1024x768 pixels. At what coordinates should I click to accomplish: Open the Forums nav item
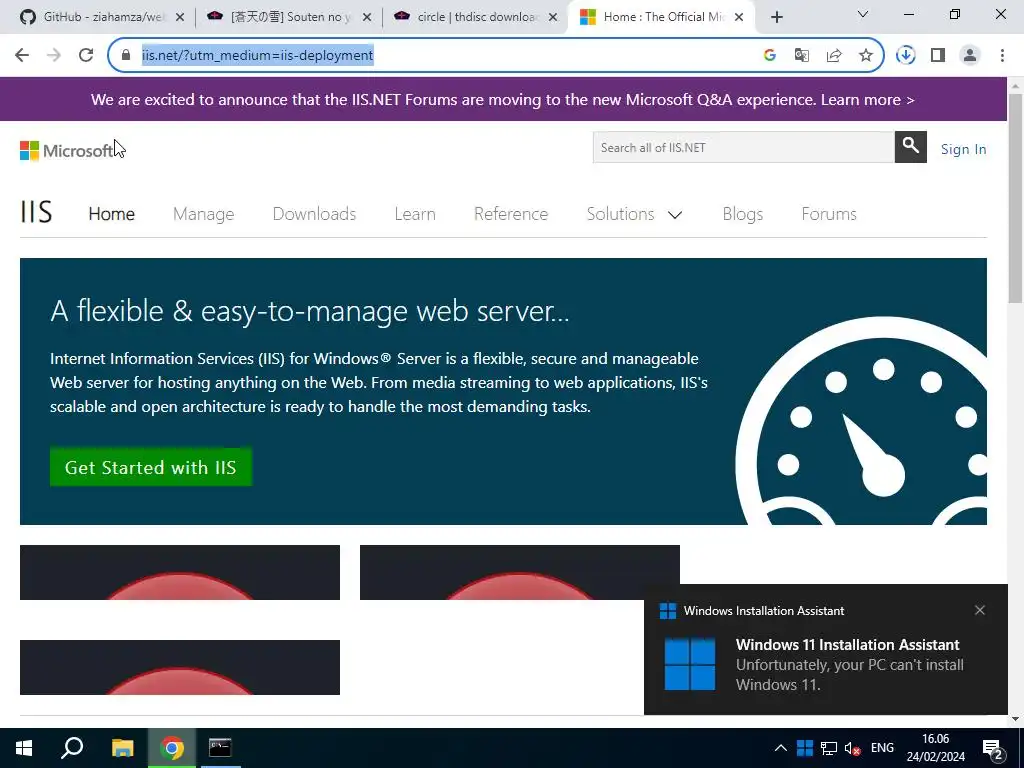pyautogui.click(x=829, y=214)
